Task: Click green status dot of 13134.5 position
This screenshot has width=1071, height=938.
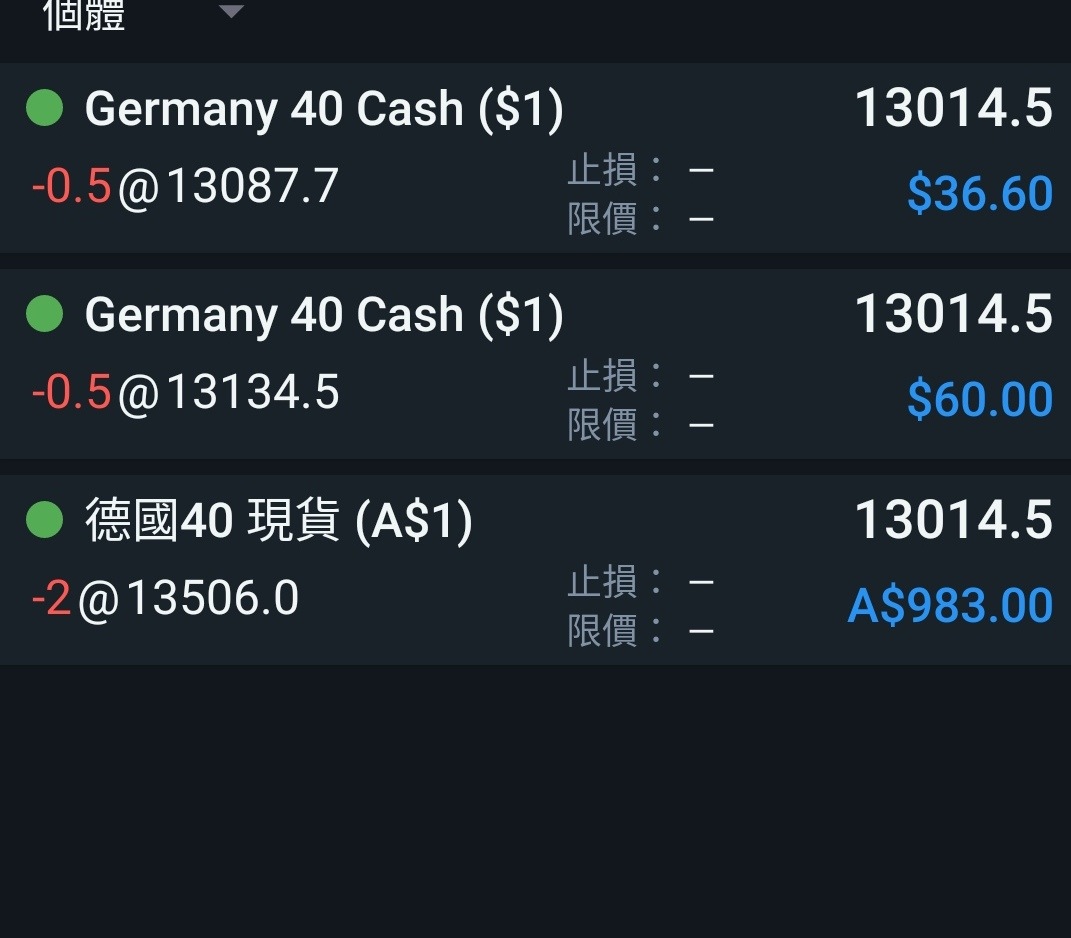Action: (x=44, y=314)
